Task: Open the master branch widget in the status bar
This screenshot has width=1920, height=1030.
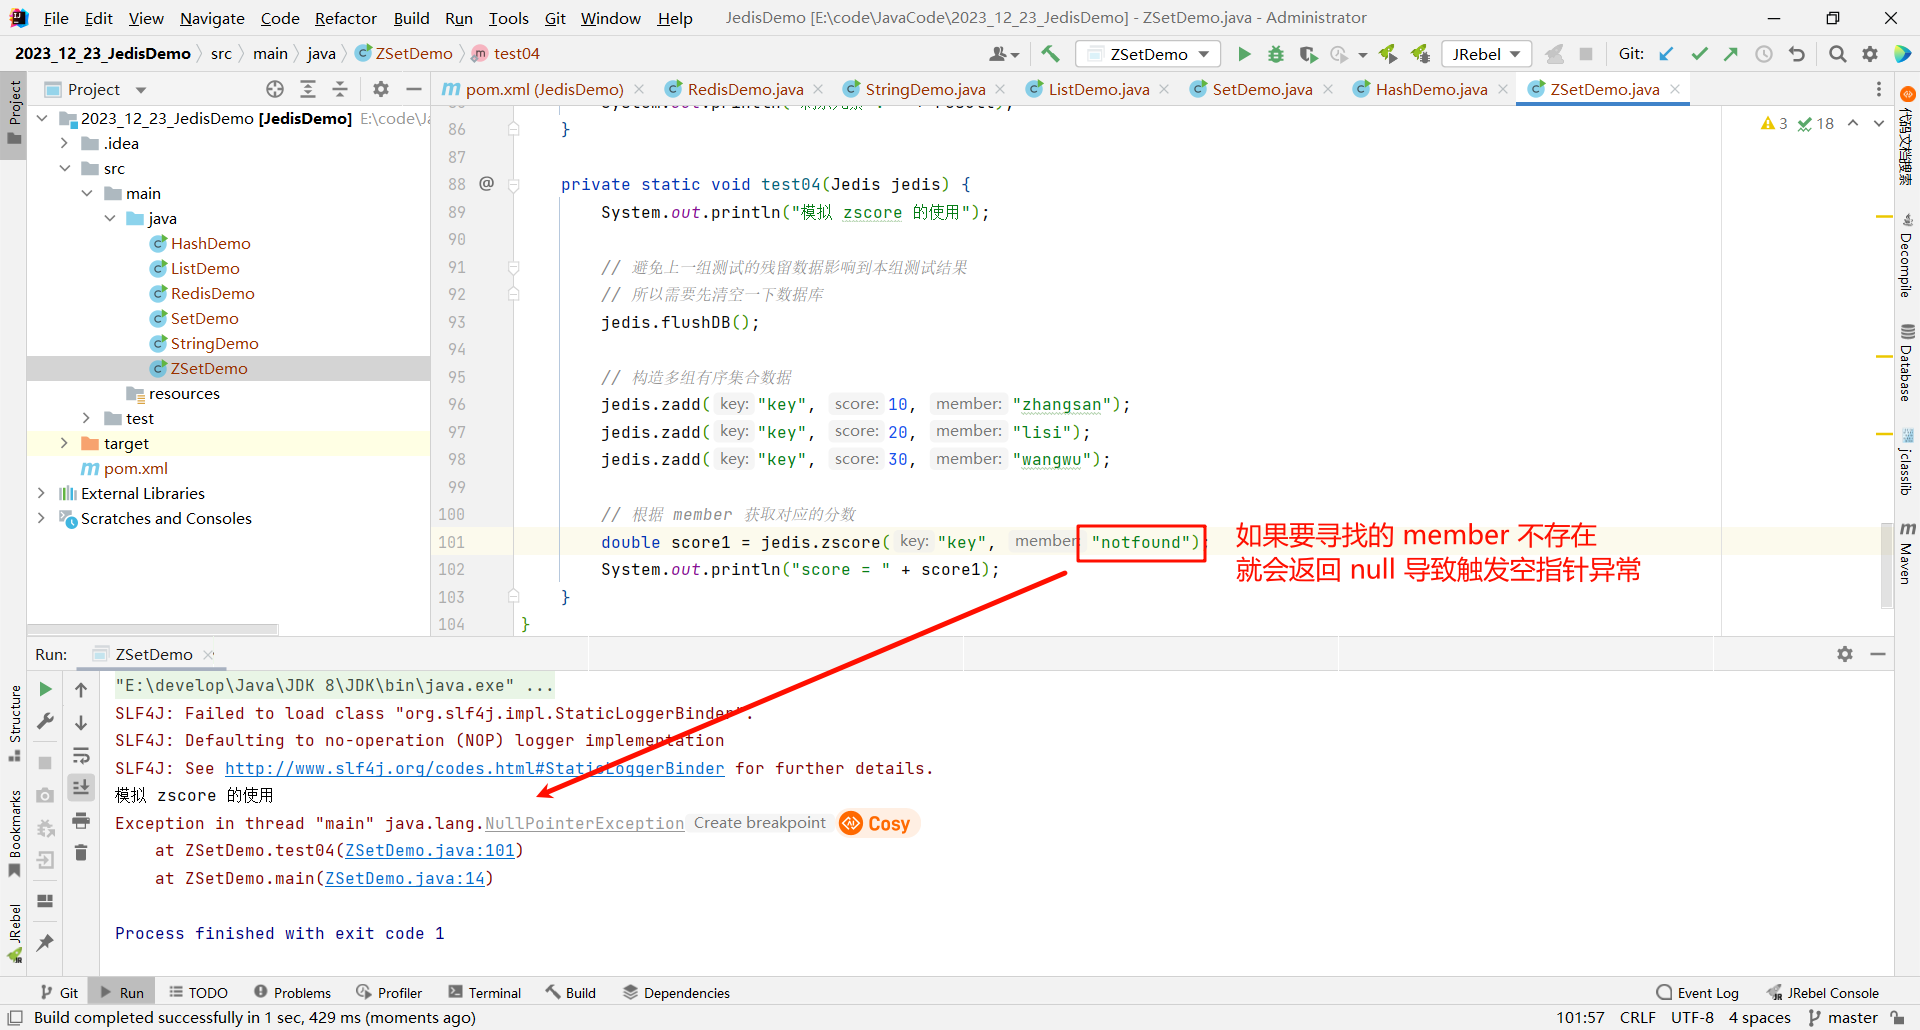Action: coord(1843,1017)
